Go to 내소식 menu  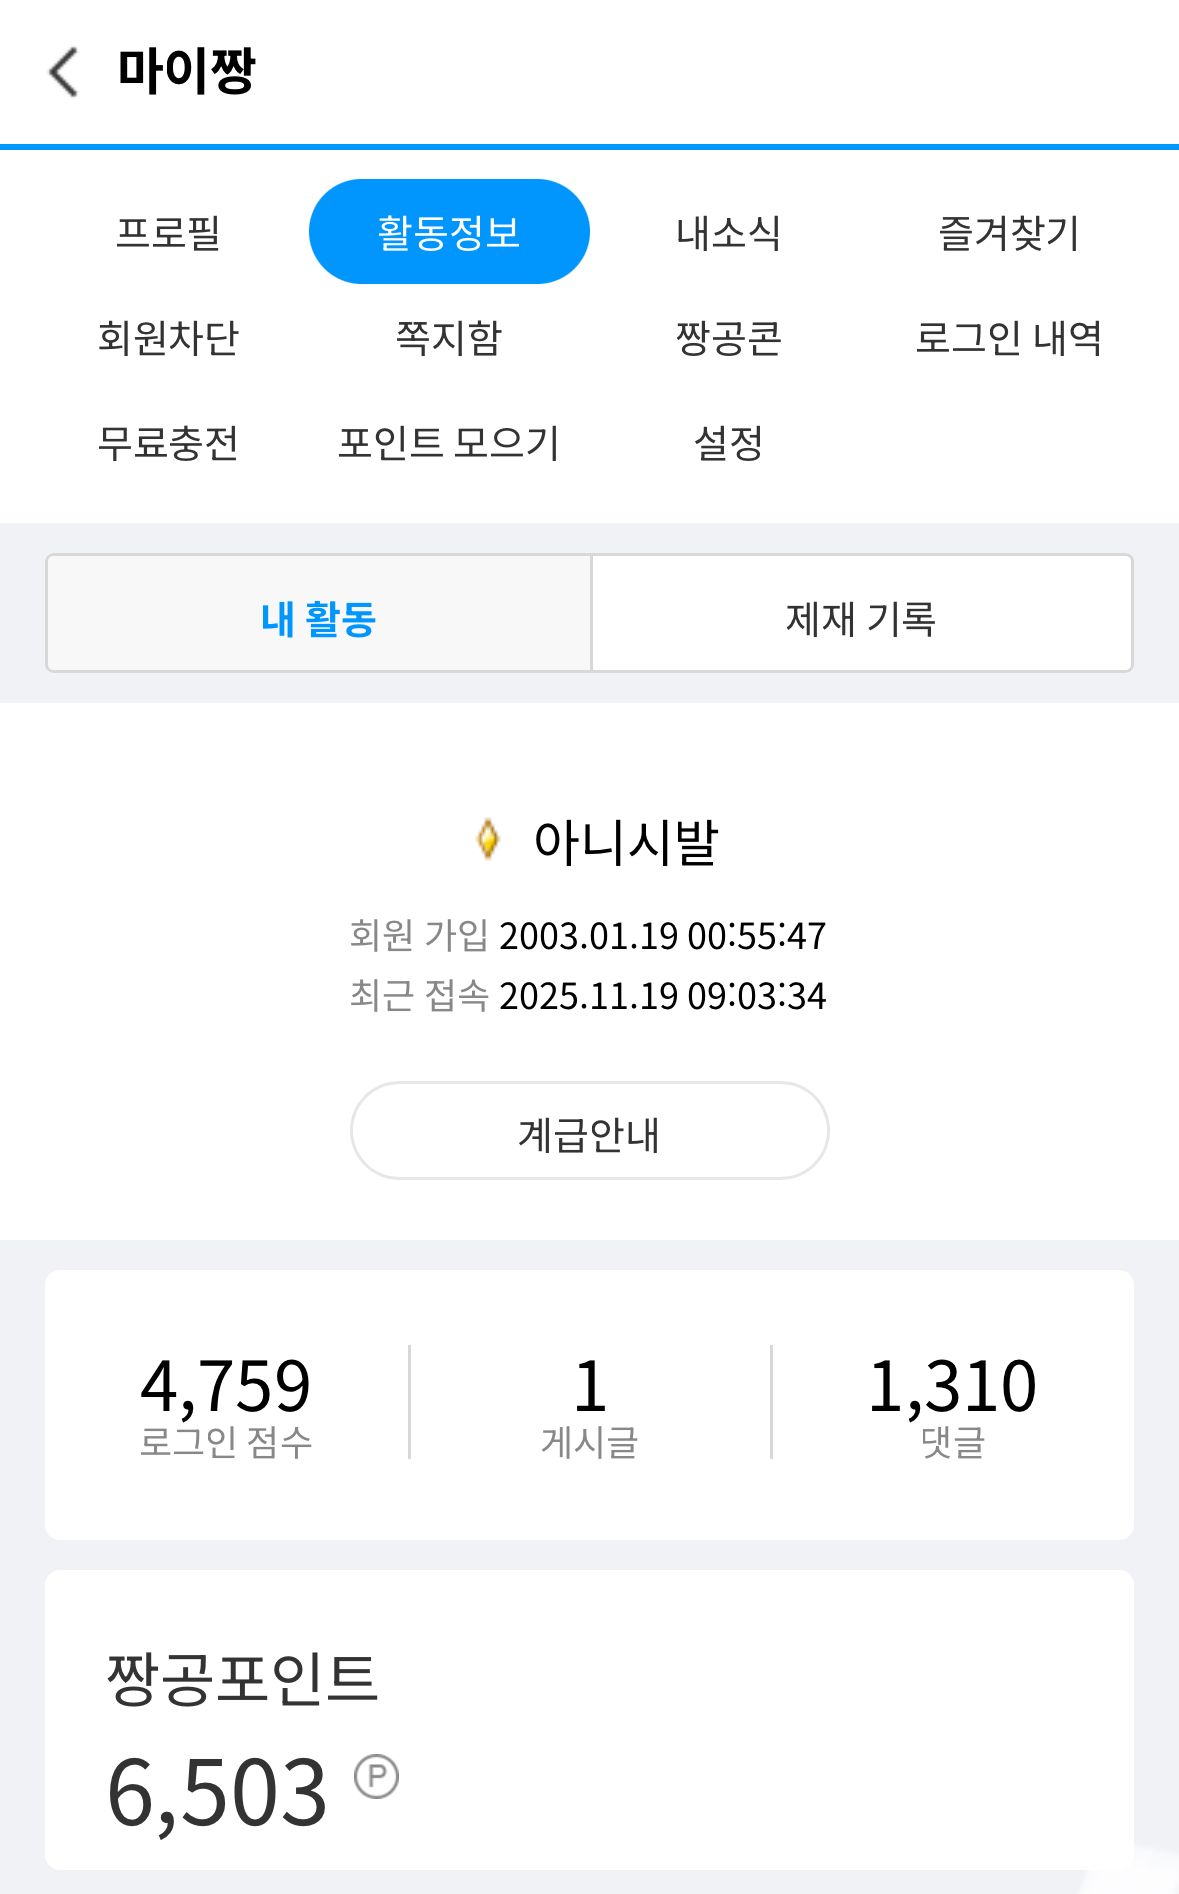[x=729, y=233]
